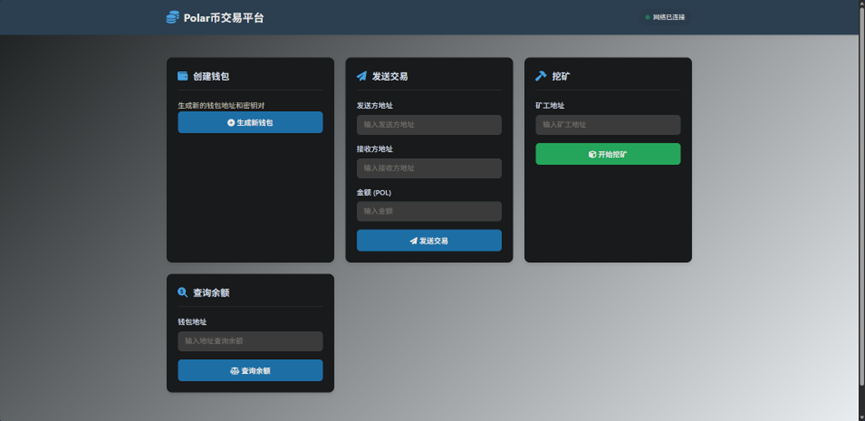The image size is (865, 421).
Task: Click the hammer icon beside 挖矿
Action: [541, 76]
